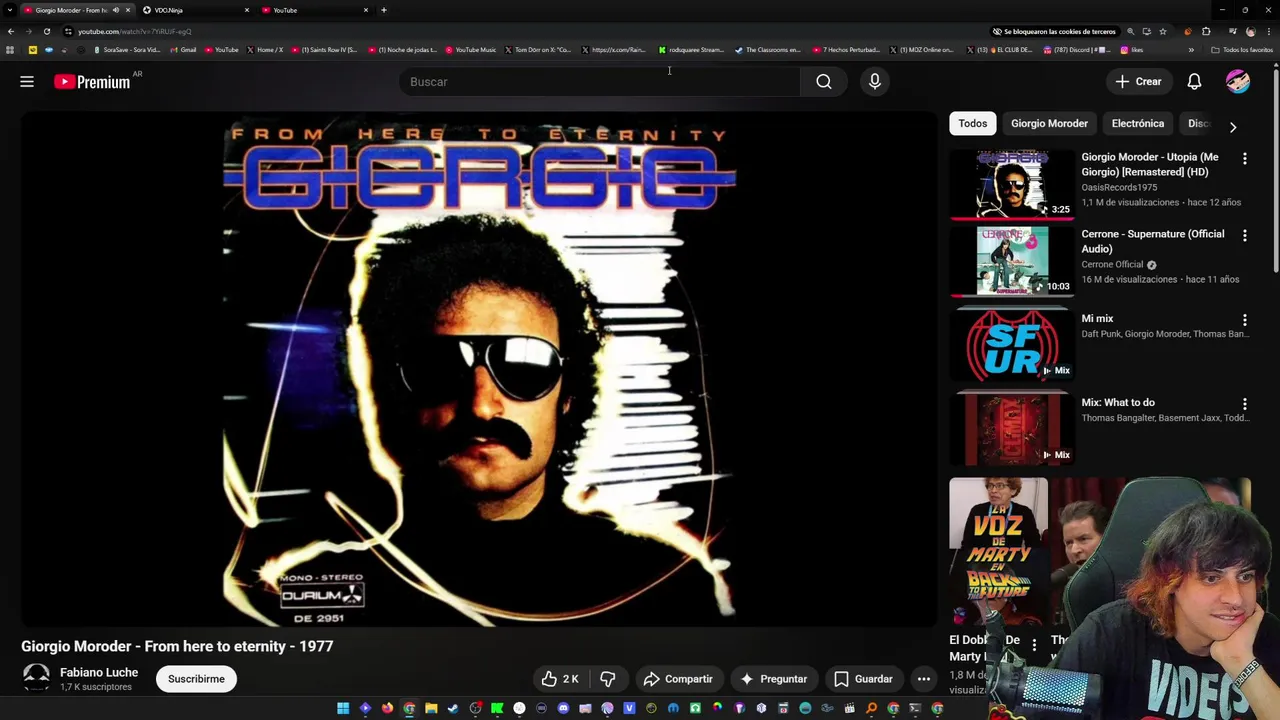Dislike the video with thumbs down

(608, 679)
